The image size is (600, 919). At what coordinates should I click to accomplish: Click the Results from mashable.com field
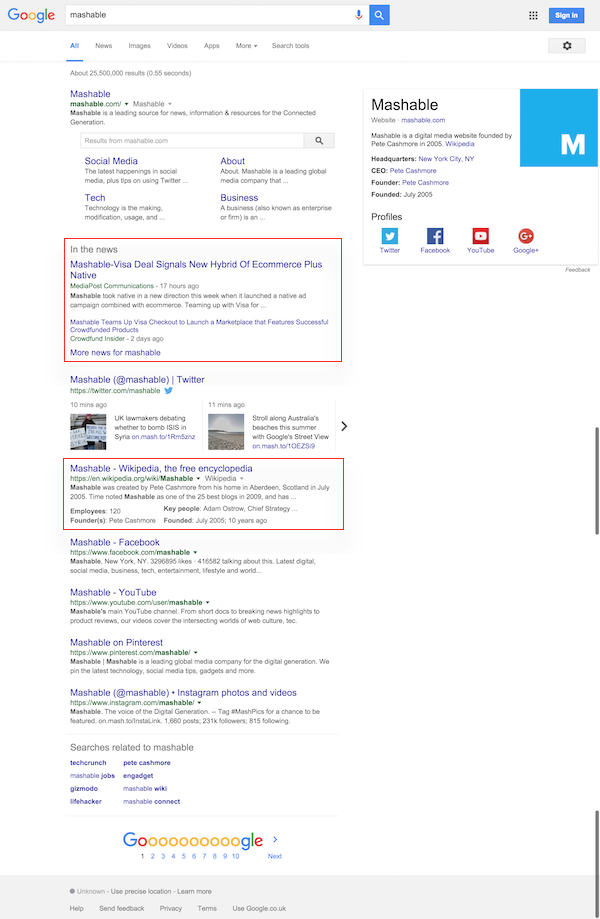coord(192,141)
